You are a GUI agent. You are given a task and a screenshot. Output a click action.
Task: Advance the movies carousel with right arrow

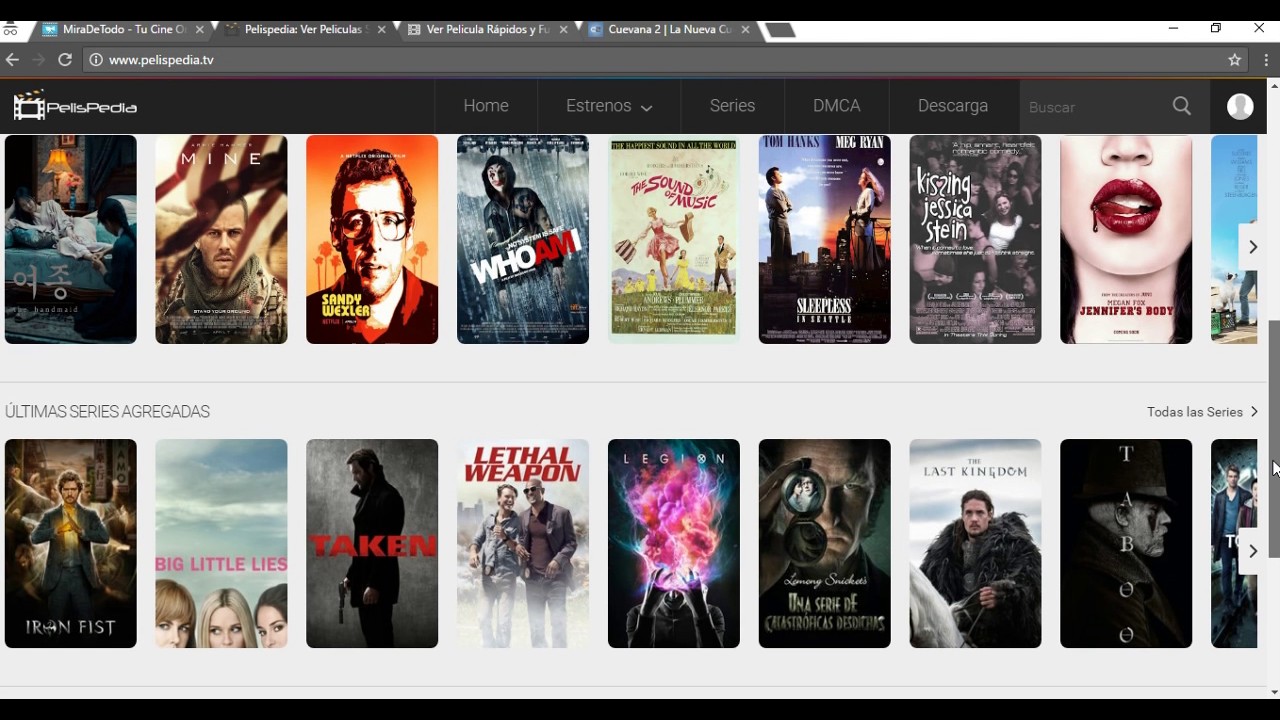pyautogui.click(x=1252, y=247)
